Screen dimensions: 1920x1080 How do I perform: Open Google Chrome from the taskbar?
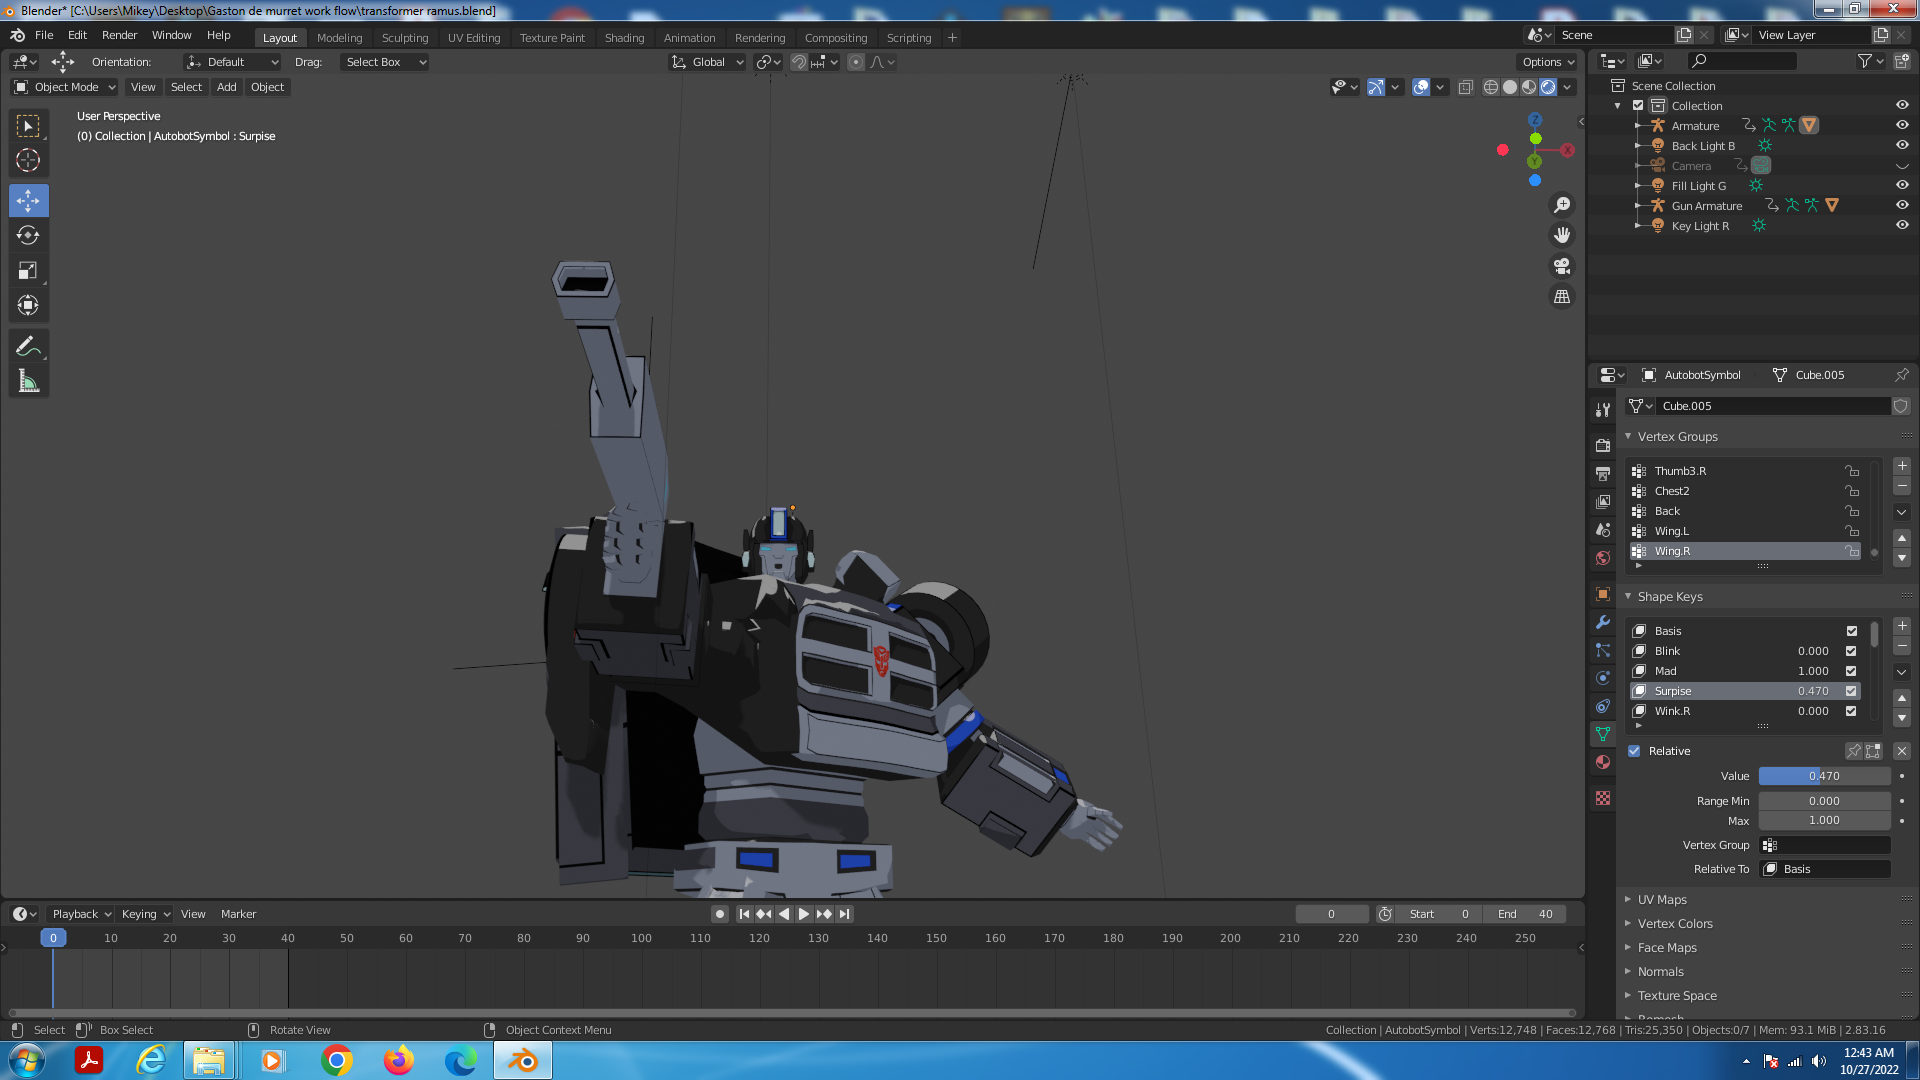337,1060
